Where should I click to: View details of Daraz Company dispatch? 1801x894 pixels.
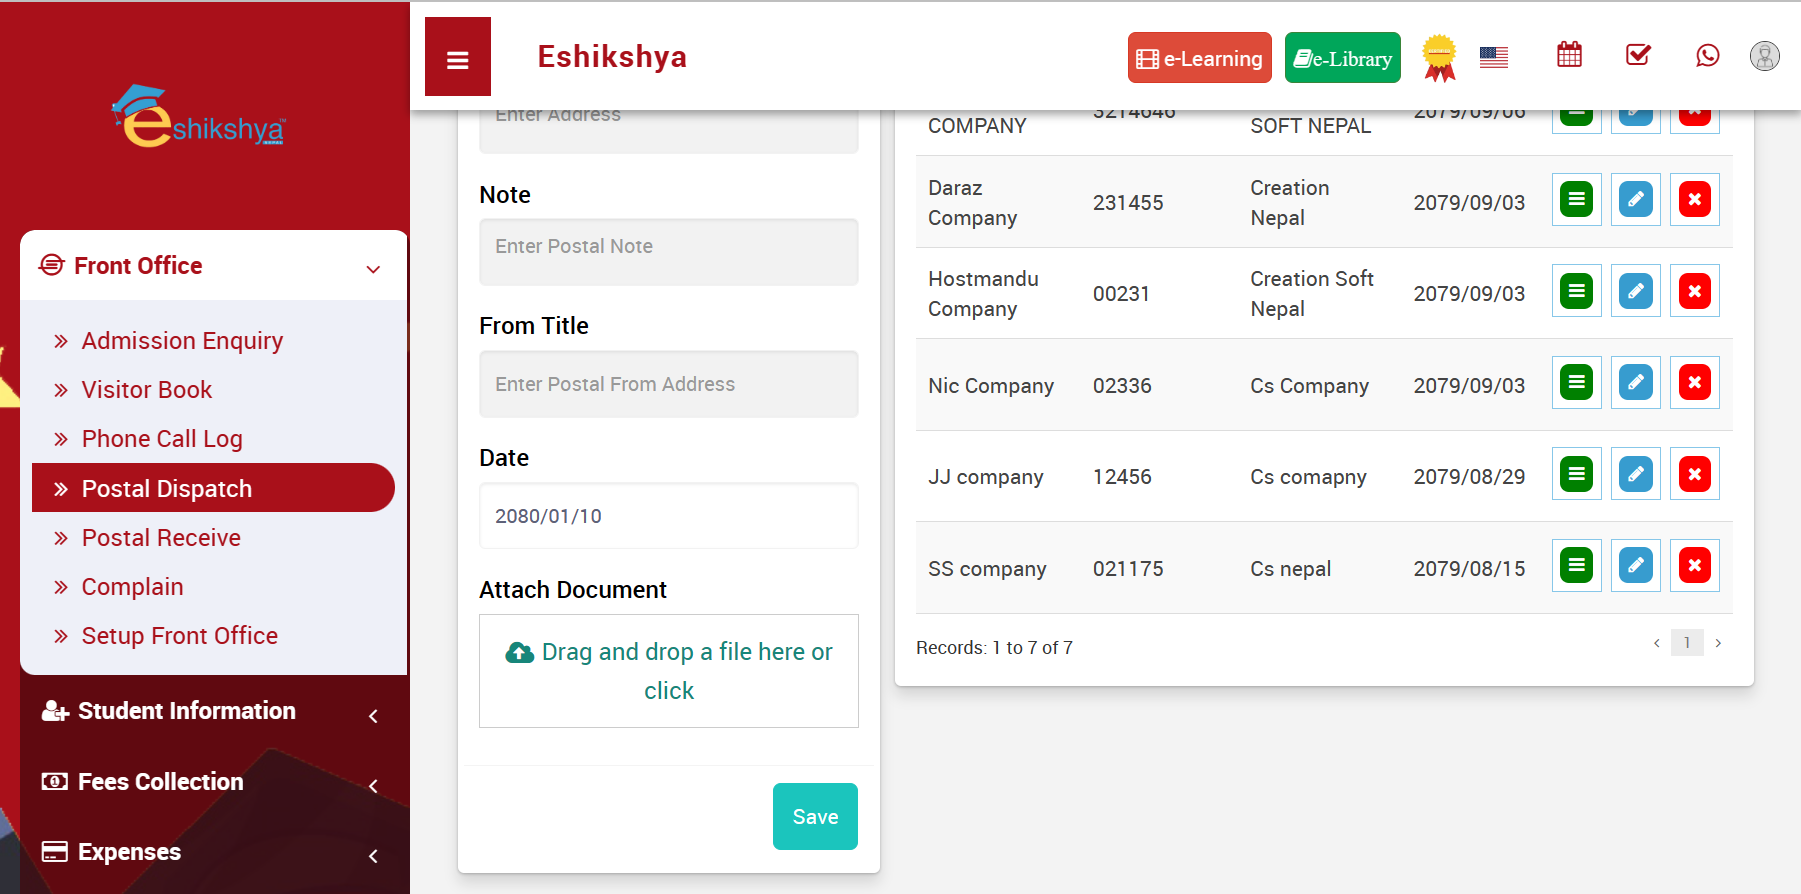[1576, 200]
